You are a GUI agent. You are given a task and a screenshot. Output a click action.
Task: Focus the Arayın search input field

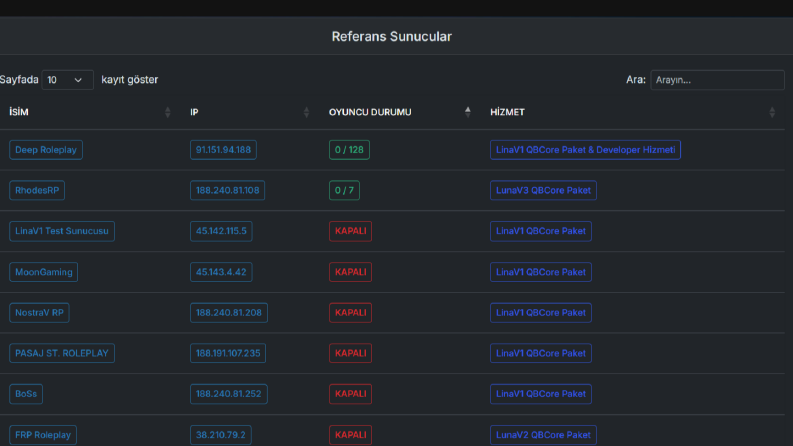(717, 80)
